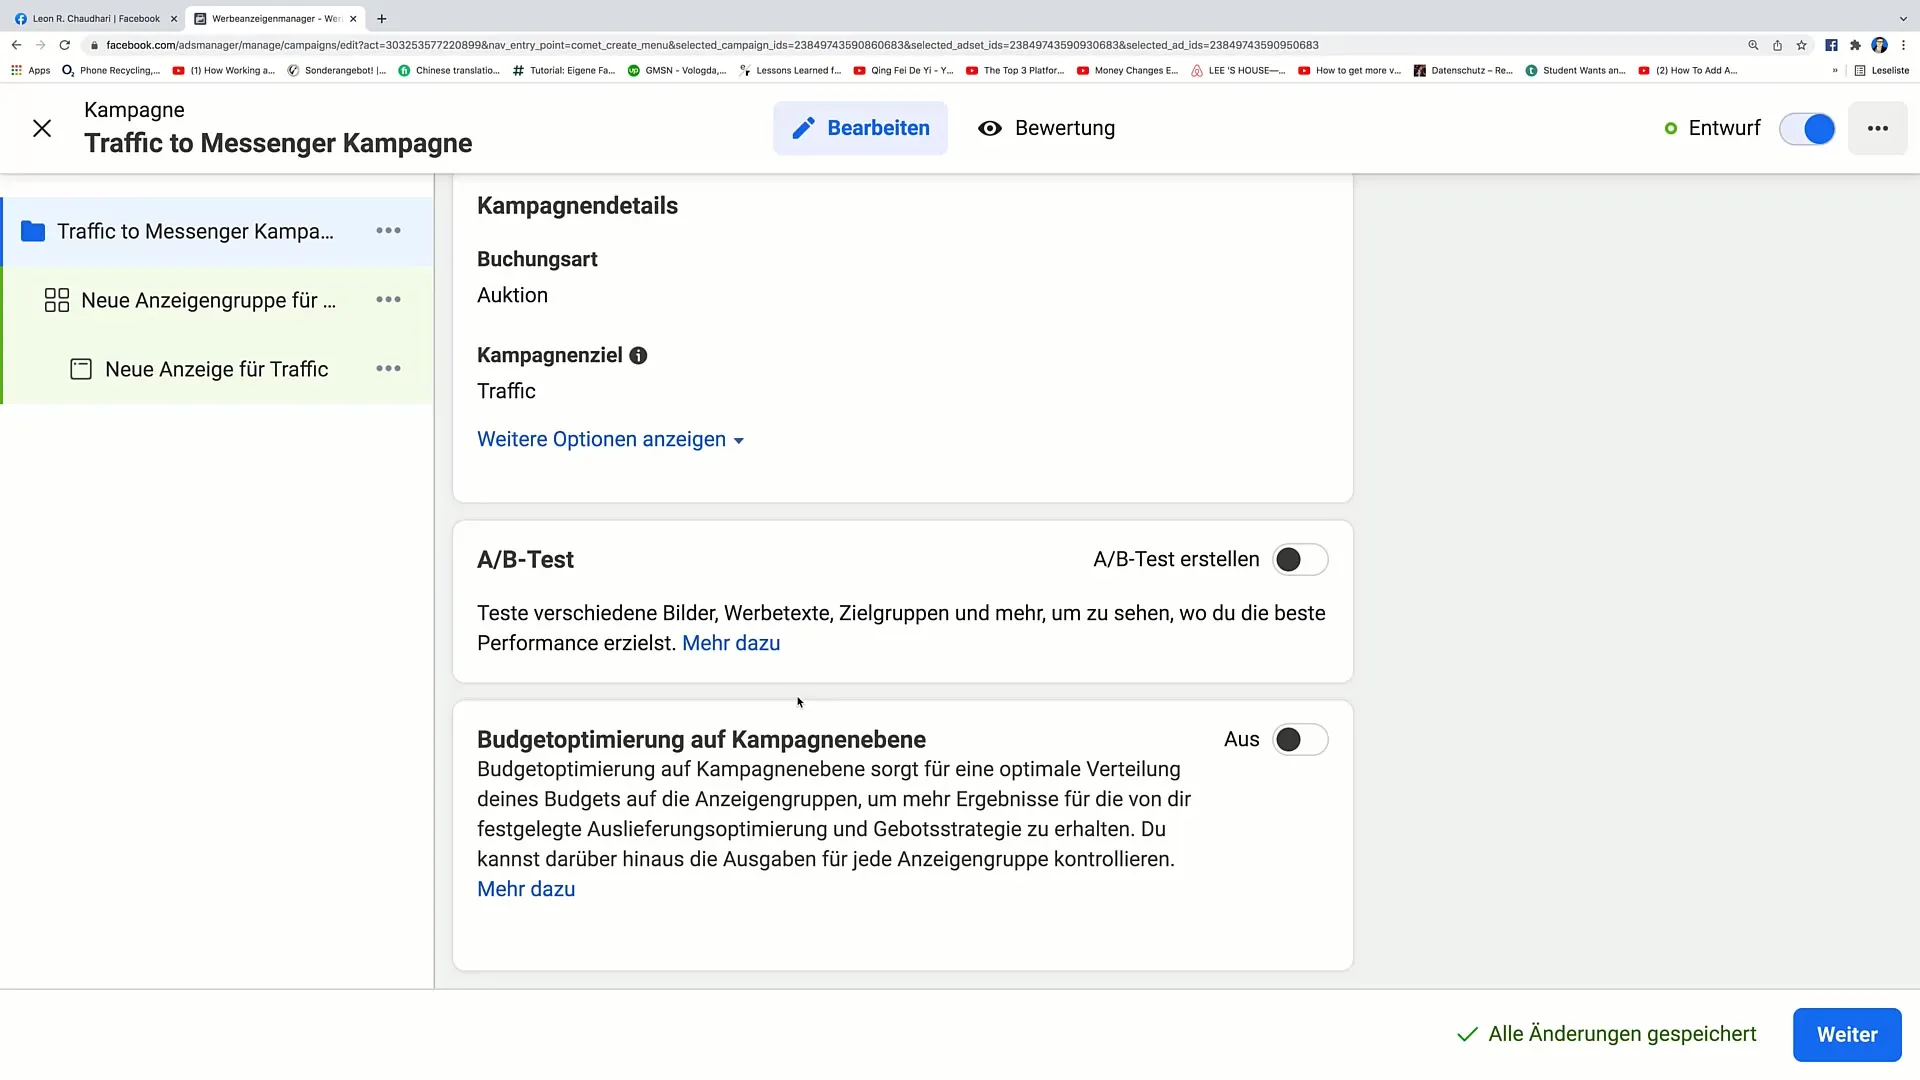Click Mehr dazu link under A/B-Test section
This screenshot has height=1080, width=1920.
(732, 642)
